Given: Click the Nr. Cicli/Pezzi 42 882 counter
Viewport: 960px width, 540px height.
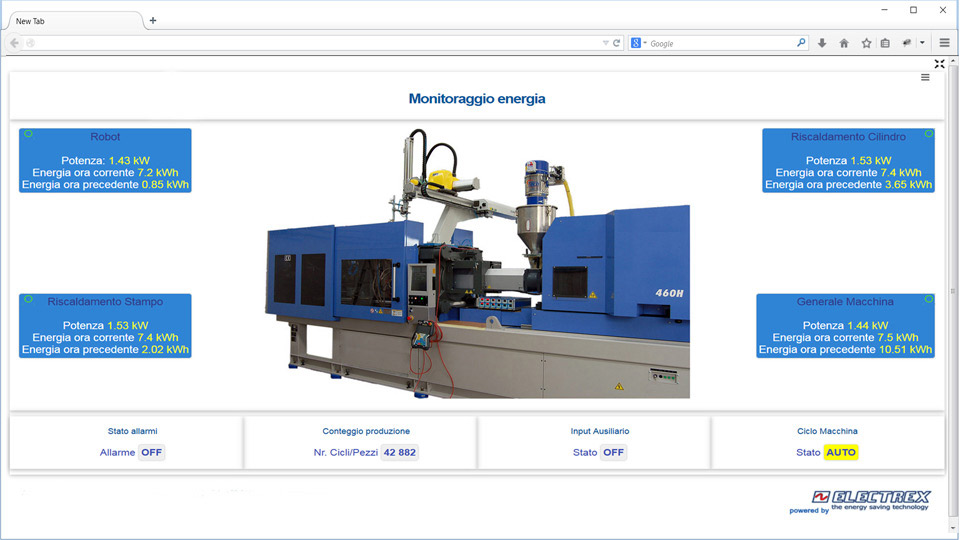Looking at the screenshot, I should tap(400, 452).
